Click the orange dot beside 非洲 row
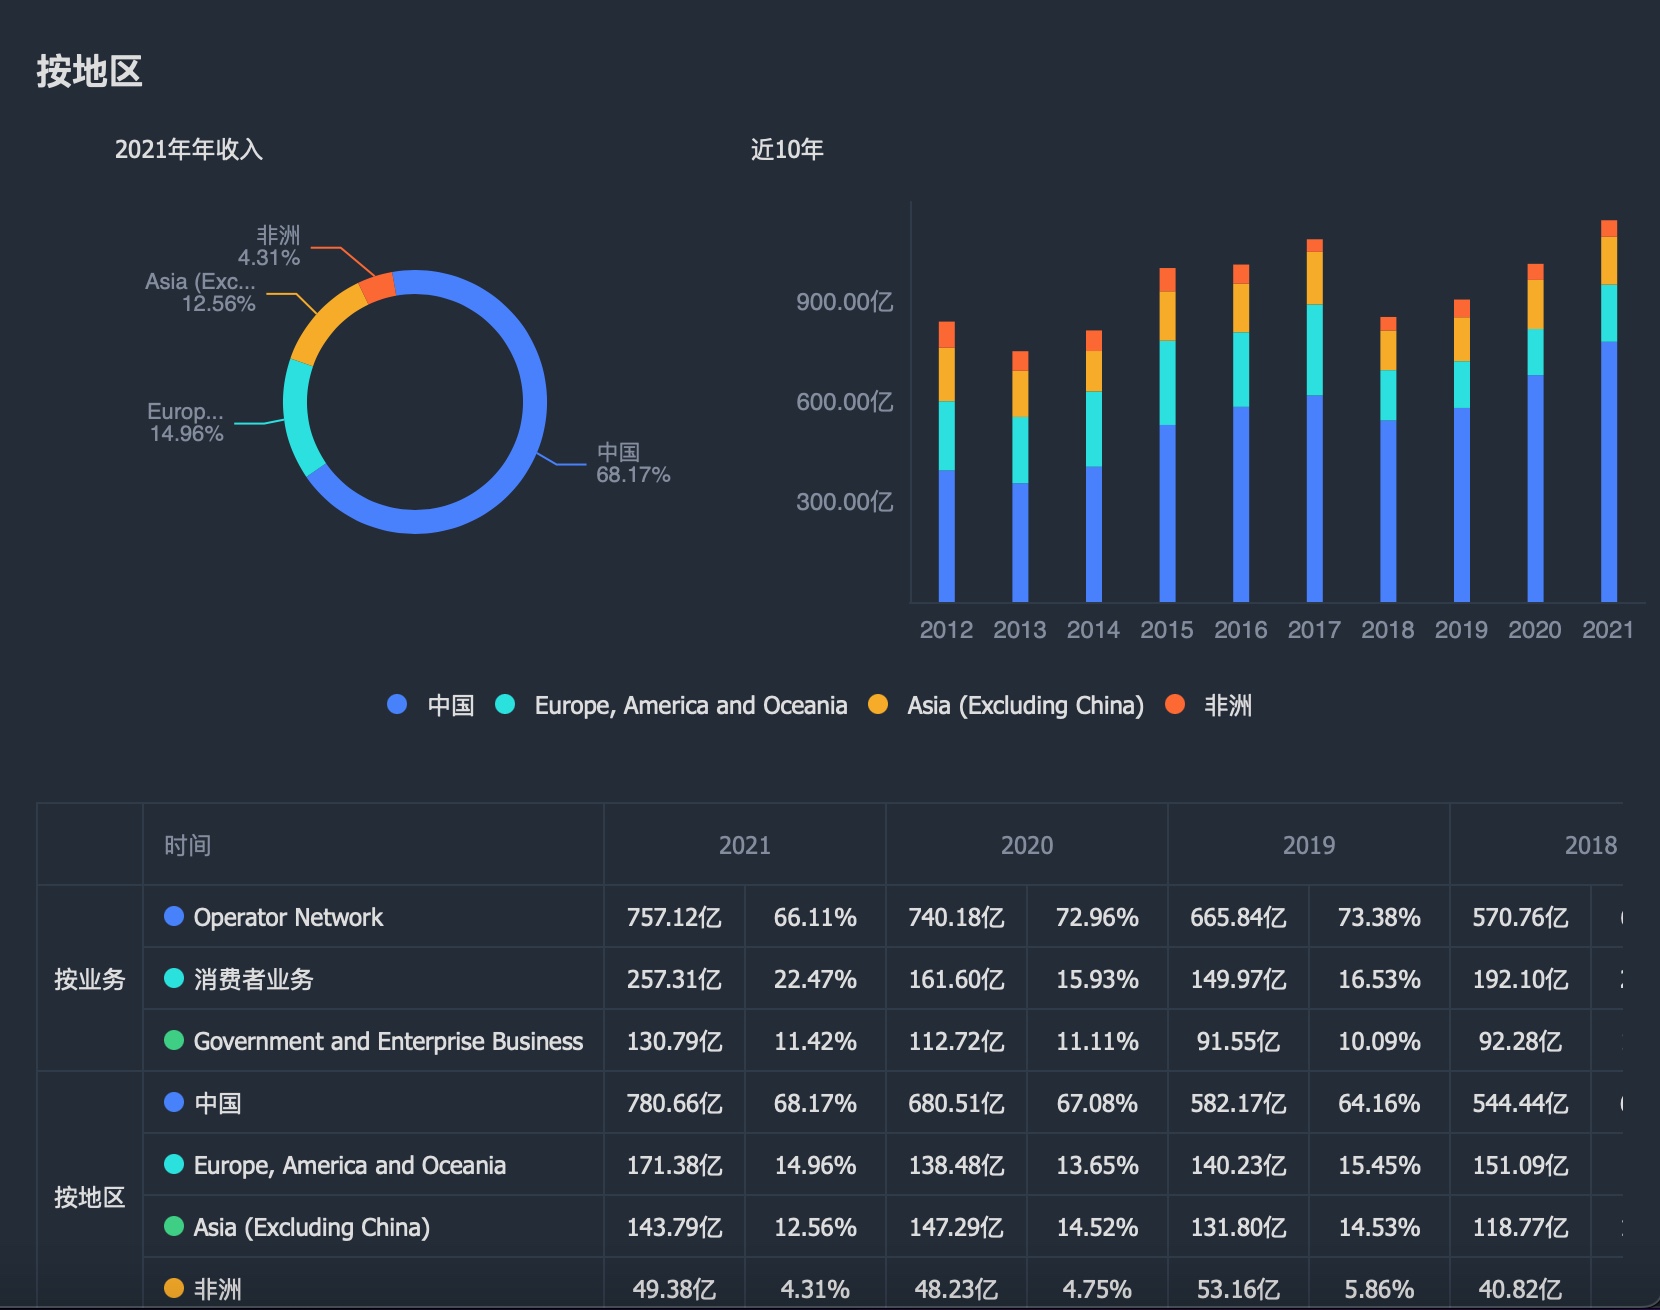 pyautogui.click(x=174, y=1288)
